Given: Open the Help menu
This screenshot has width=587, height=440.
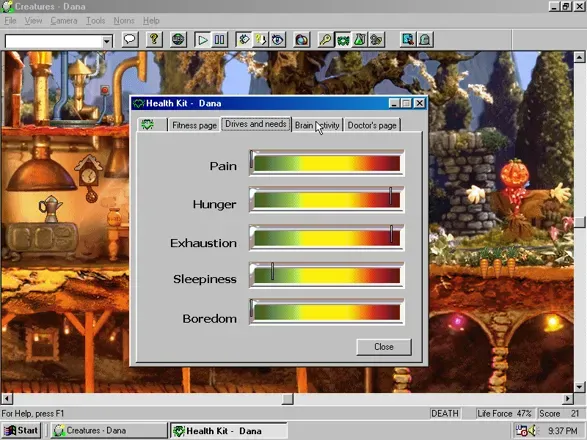Looking at the screenshot, I should pos(151,21).
